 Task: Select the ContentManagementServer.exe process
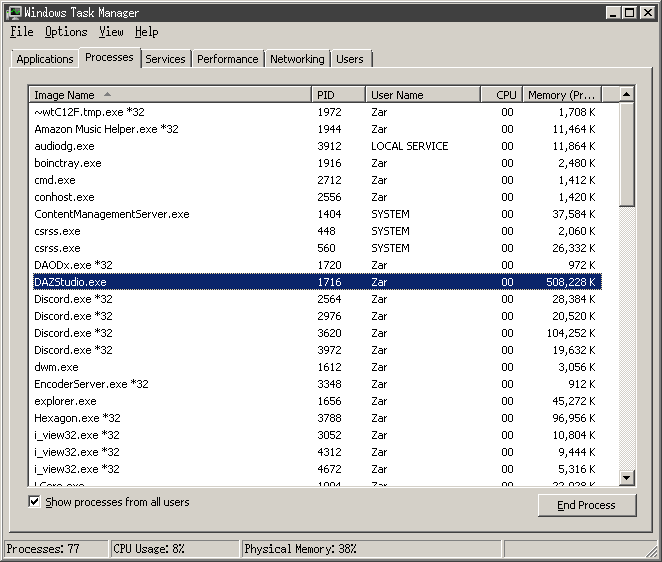[x=317, y=214]
